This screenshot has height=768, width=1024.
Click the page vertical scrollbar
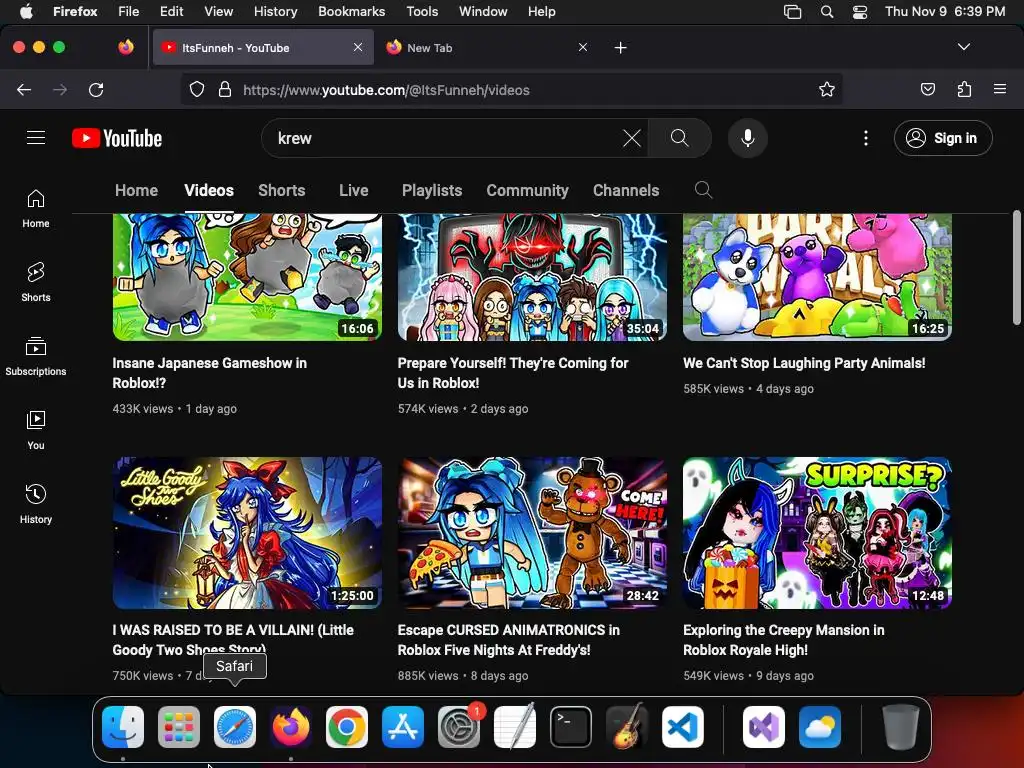[x=1017, y=268]
